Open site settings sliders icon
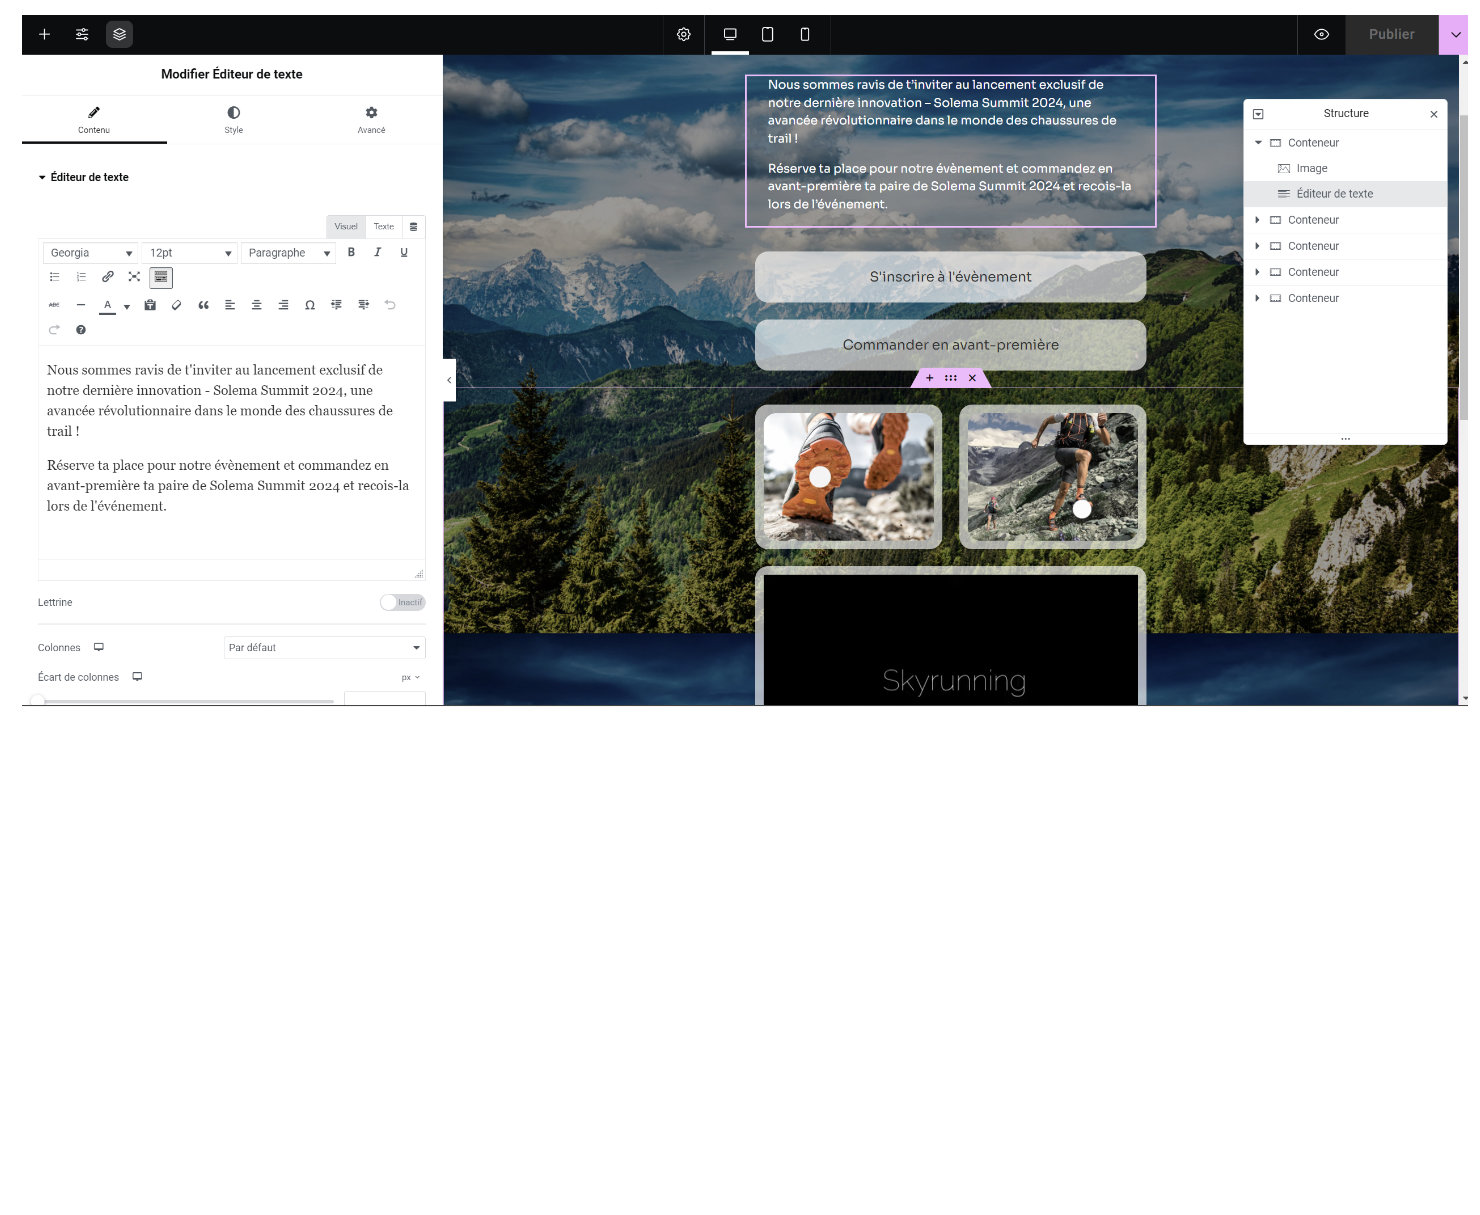 (x=82, y=34)
